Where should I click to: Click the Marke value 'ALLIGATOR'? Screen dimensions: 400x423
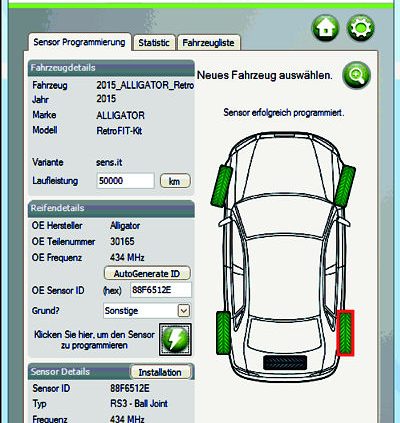tap(120, 116)
